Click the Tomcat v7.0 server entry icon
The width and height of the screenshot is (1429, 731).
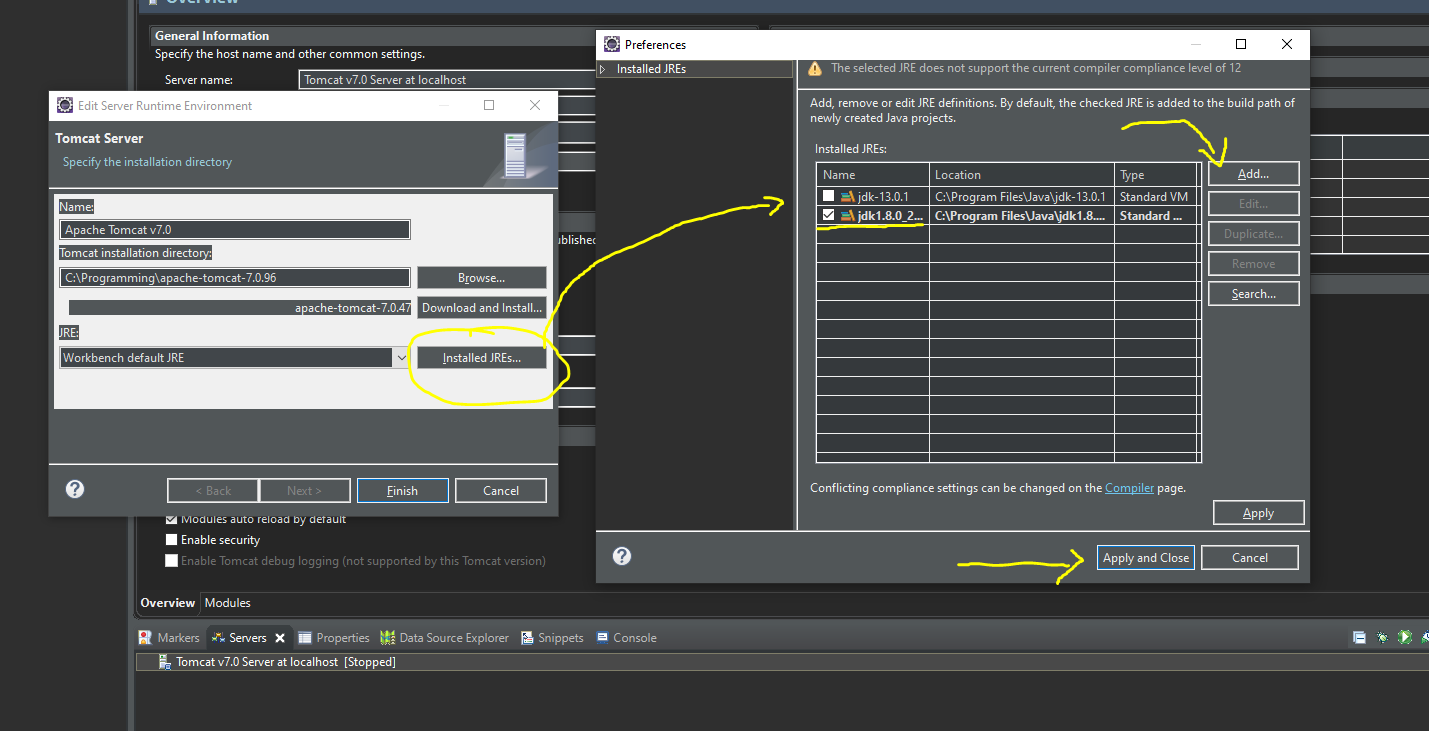165,662
